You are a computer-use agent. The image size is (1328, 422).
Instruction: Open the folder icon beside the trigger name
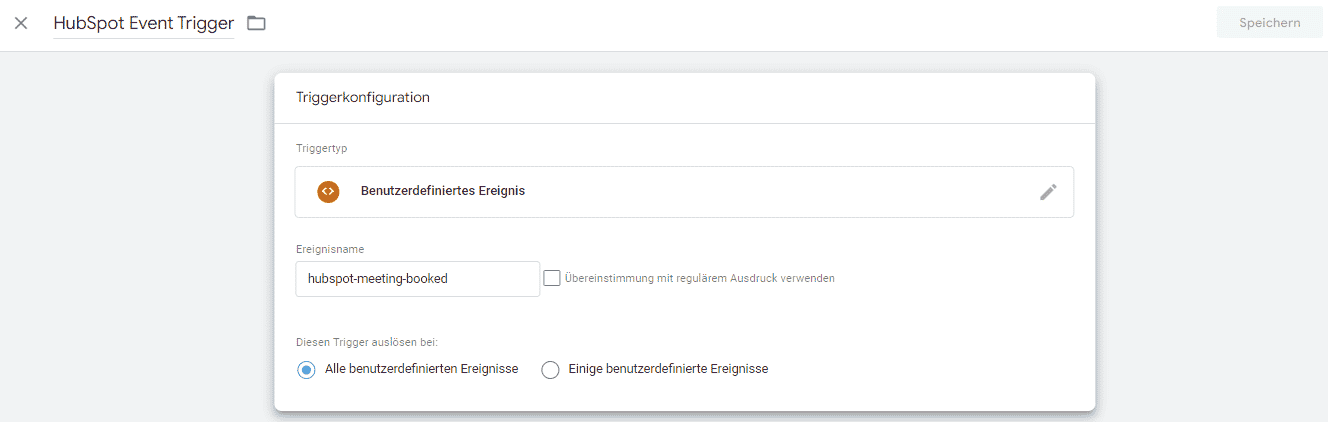pos(257,23)
